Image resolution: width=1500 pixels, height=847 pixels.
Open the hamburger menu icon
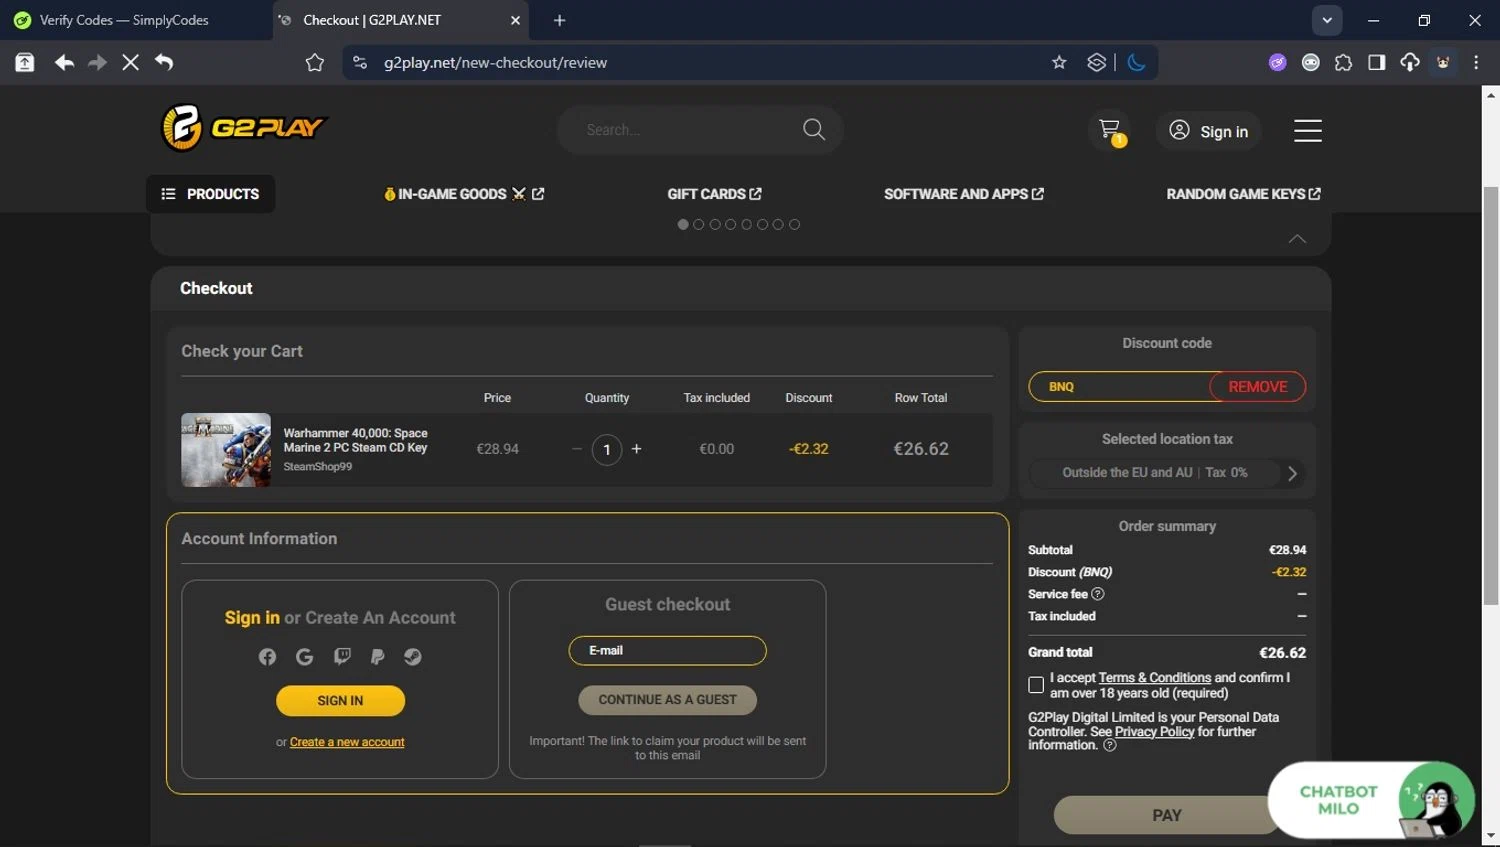pyautogui.click(x=1308, y=131)
